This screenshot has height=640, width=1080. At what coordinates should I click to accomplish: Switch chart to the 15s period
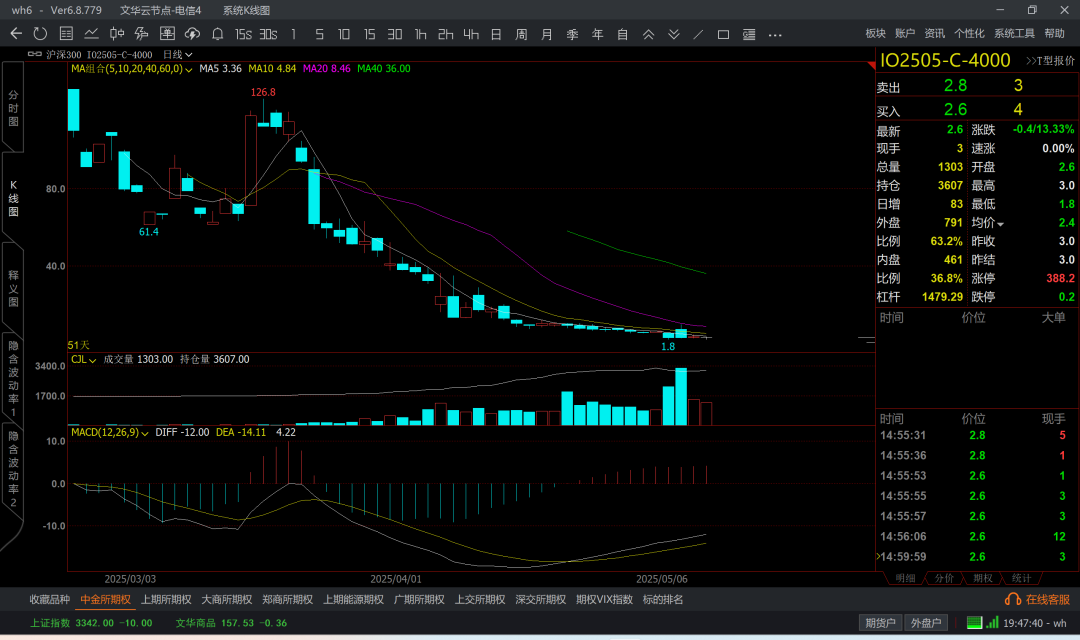243,34
